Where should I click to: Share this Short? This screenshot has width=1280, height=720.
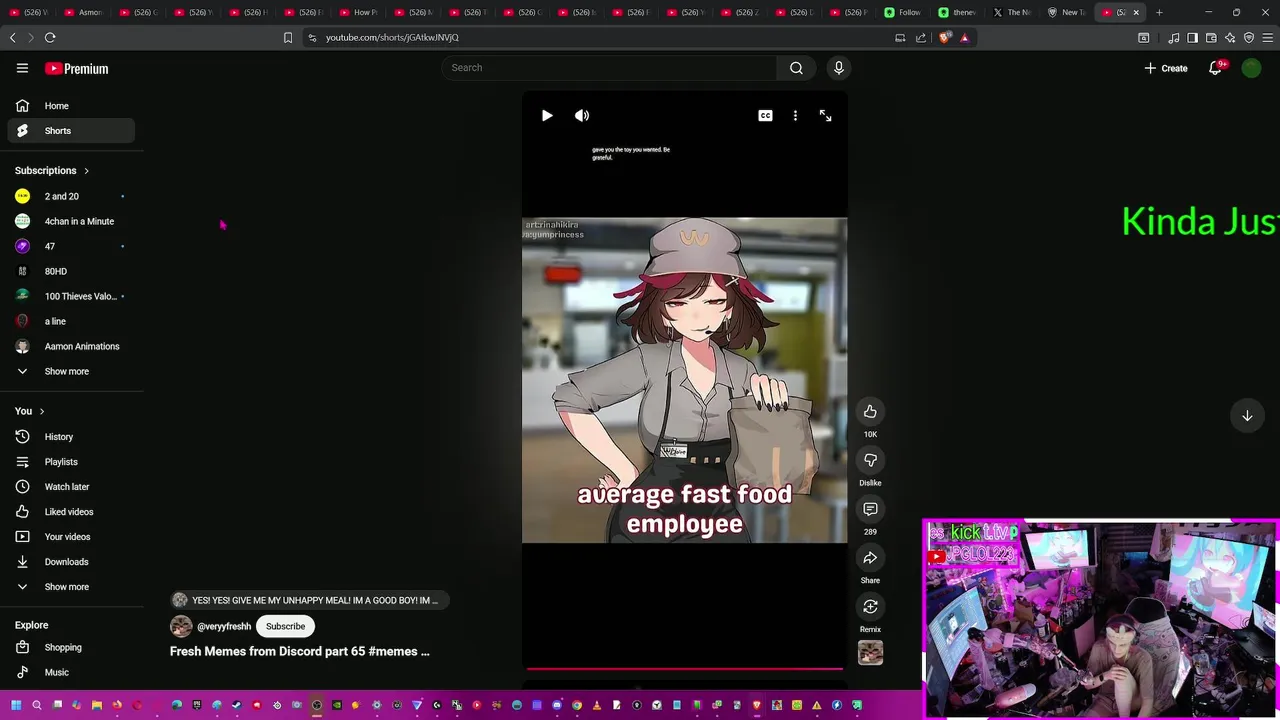(870, 558)
